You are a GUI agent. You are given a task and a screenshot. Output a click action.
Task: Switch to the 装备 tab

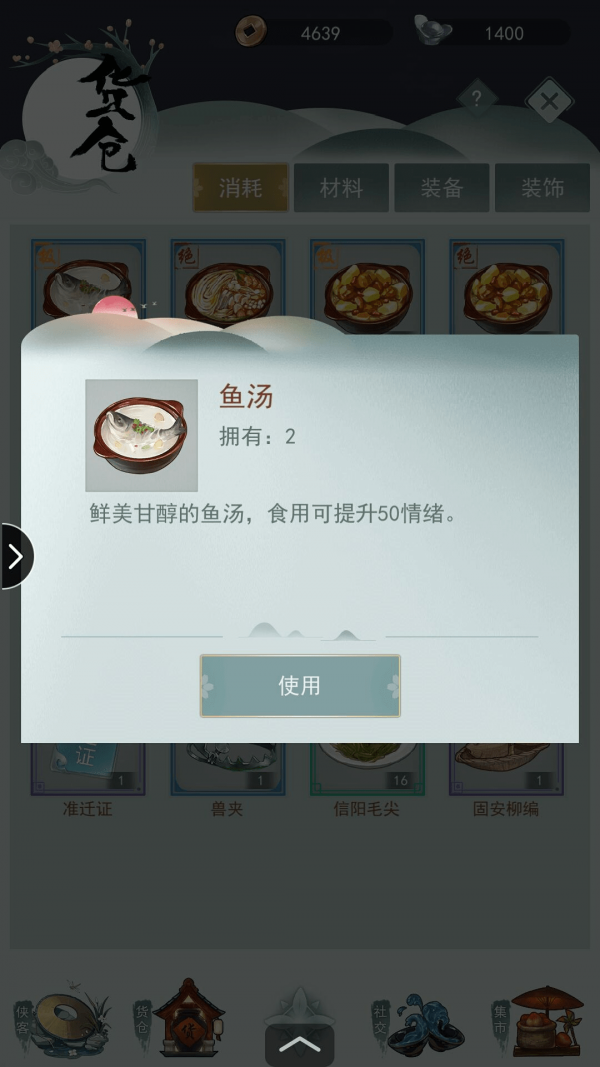click(x=441, y=188)
